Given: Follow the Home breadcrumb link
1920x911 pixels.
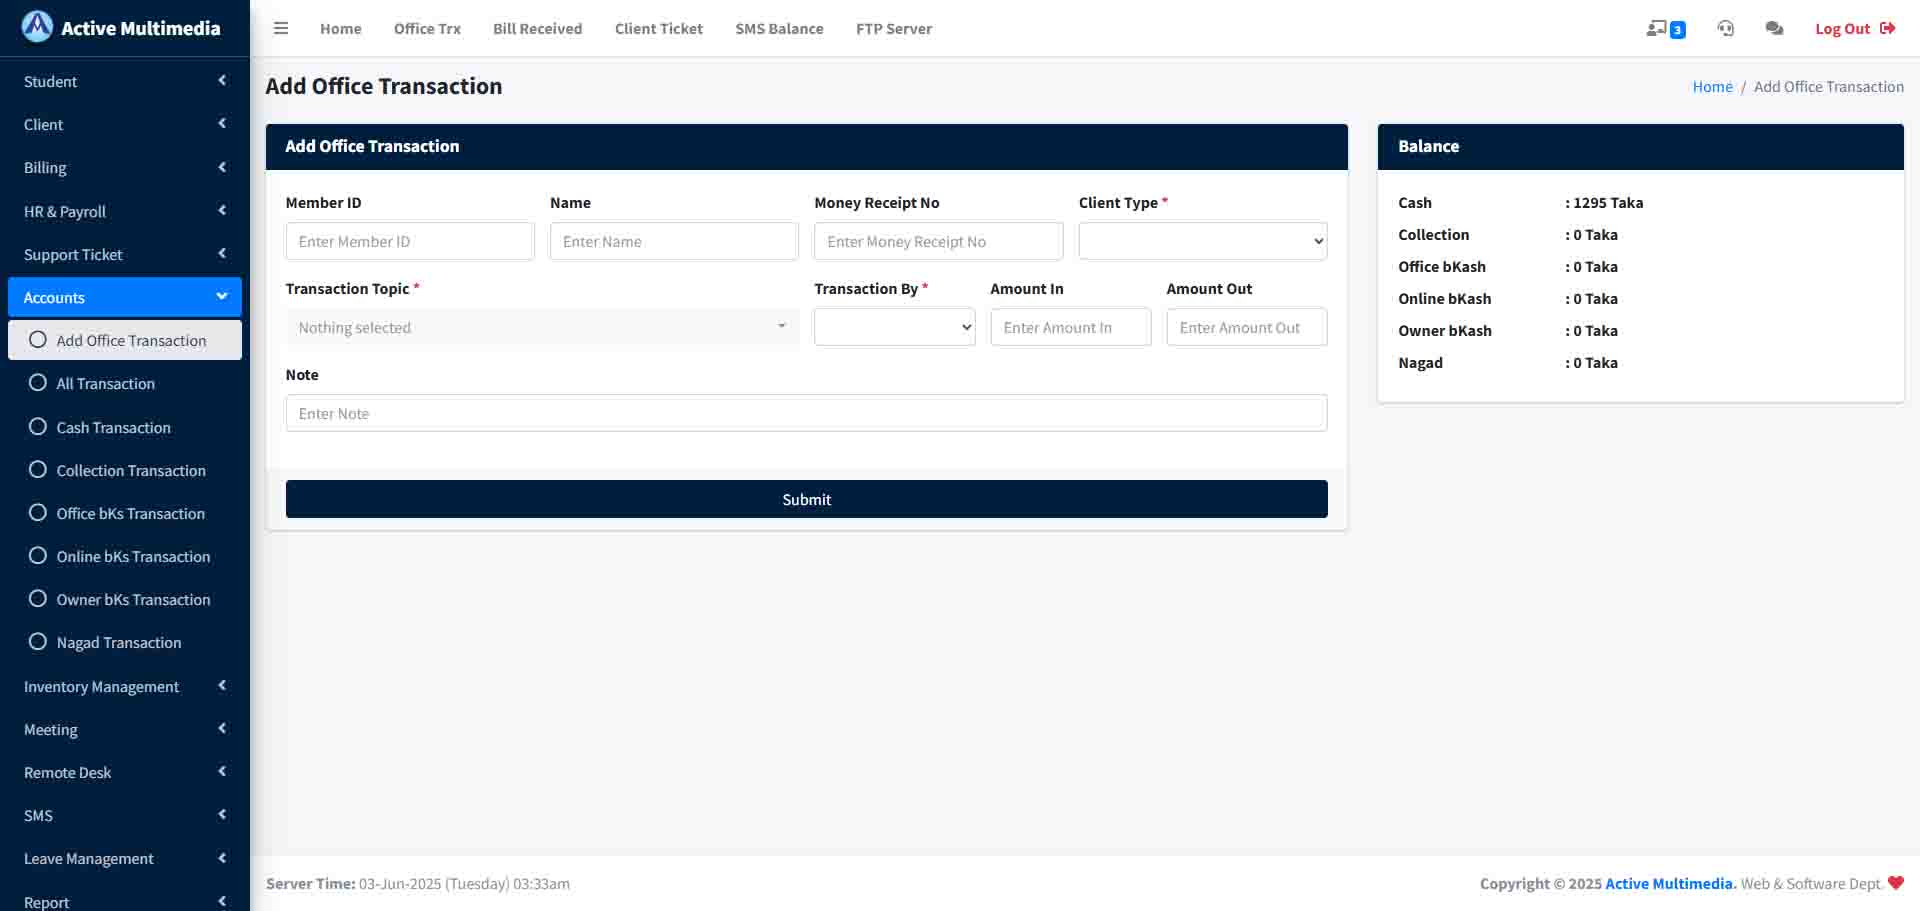Looking at the screenshot, I should 1712,87.
